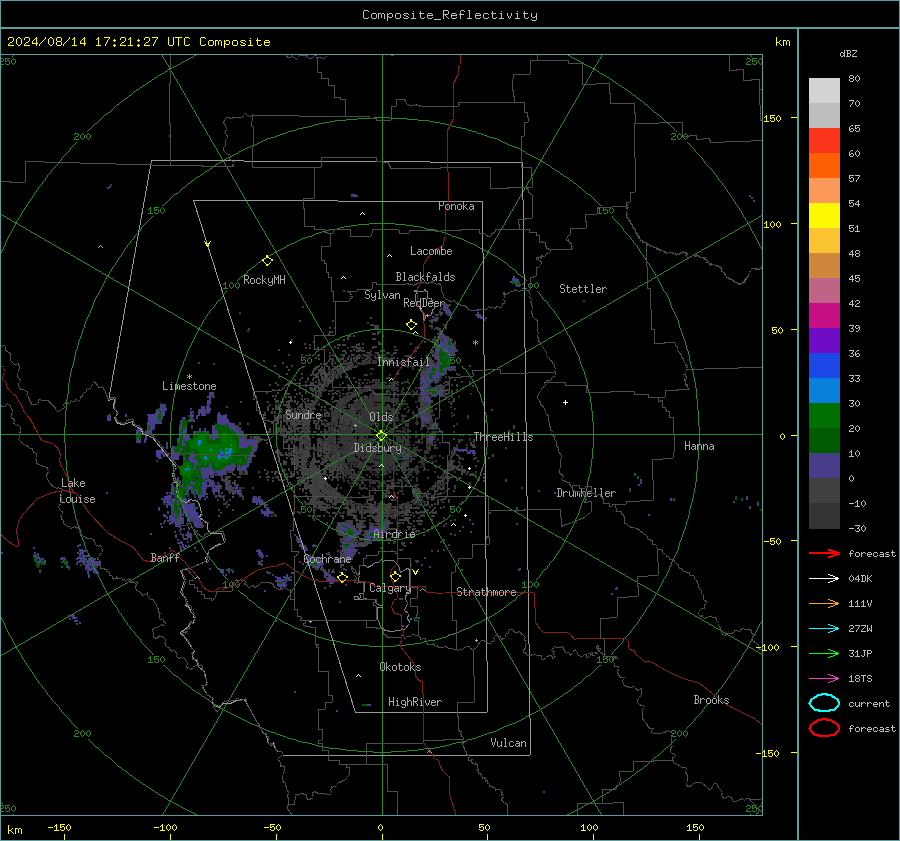Click the Innisfail city label
The width and height of the screenshot is (900, 841).
tap(403, 362)
